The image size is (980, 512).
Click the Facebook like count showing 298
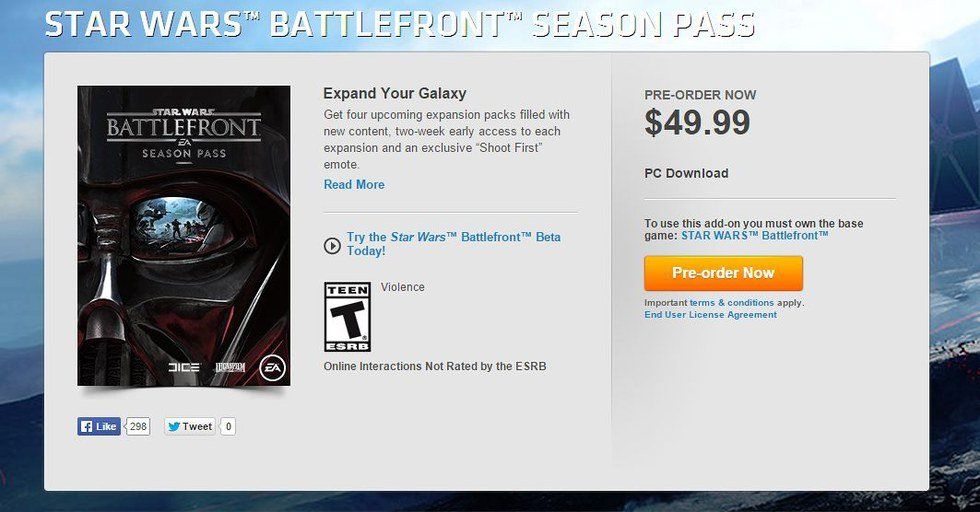click(x=138, y=426)
